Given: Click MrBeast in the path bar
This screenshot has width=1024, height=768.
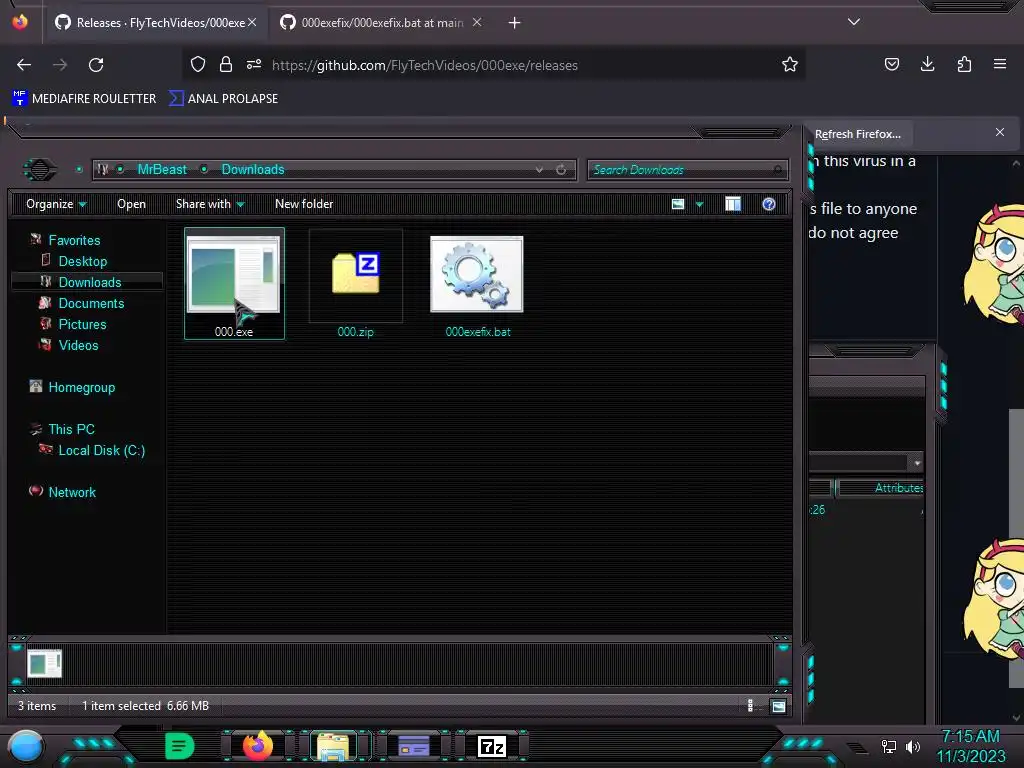Looking at the screenshot, I should click(162, 169).
